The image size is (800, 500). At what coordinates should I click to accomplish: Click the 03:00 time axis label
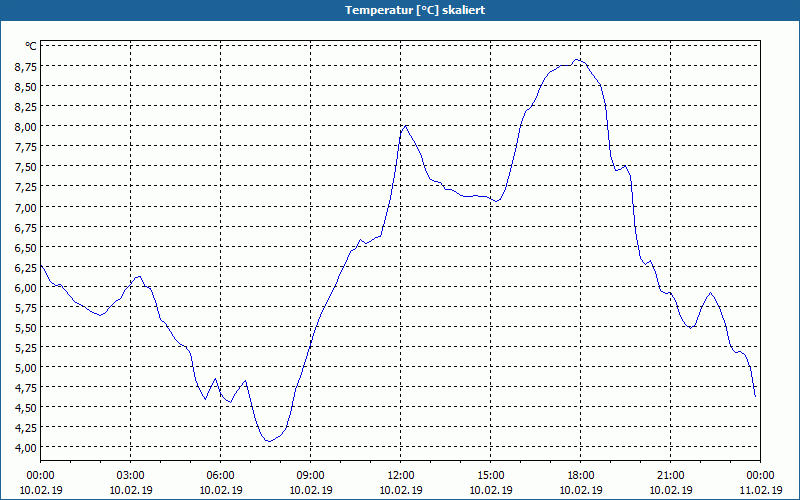131,476
